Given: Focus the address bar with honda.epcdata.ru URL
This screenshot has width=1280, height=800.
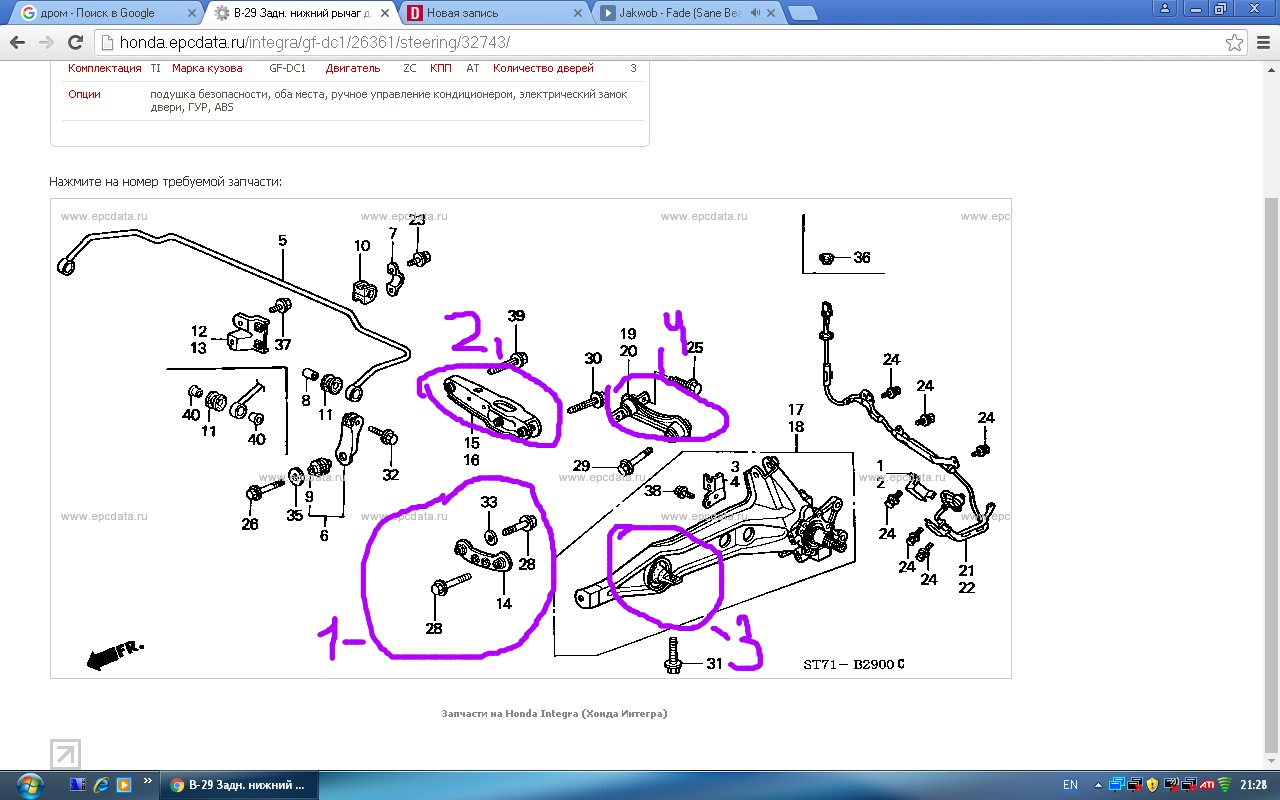Looking at the screenshot, I should click(x=660, y=43).
